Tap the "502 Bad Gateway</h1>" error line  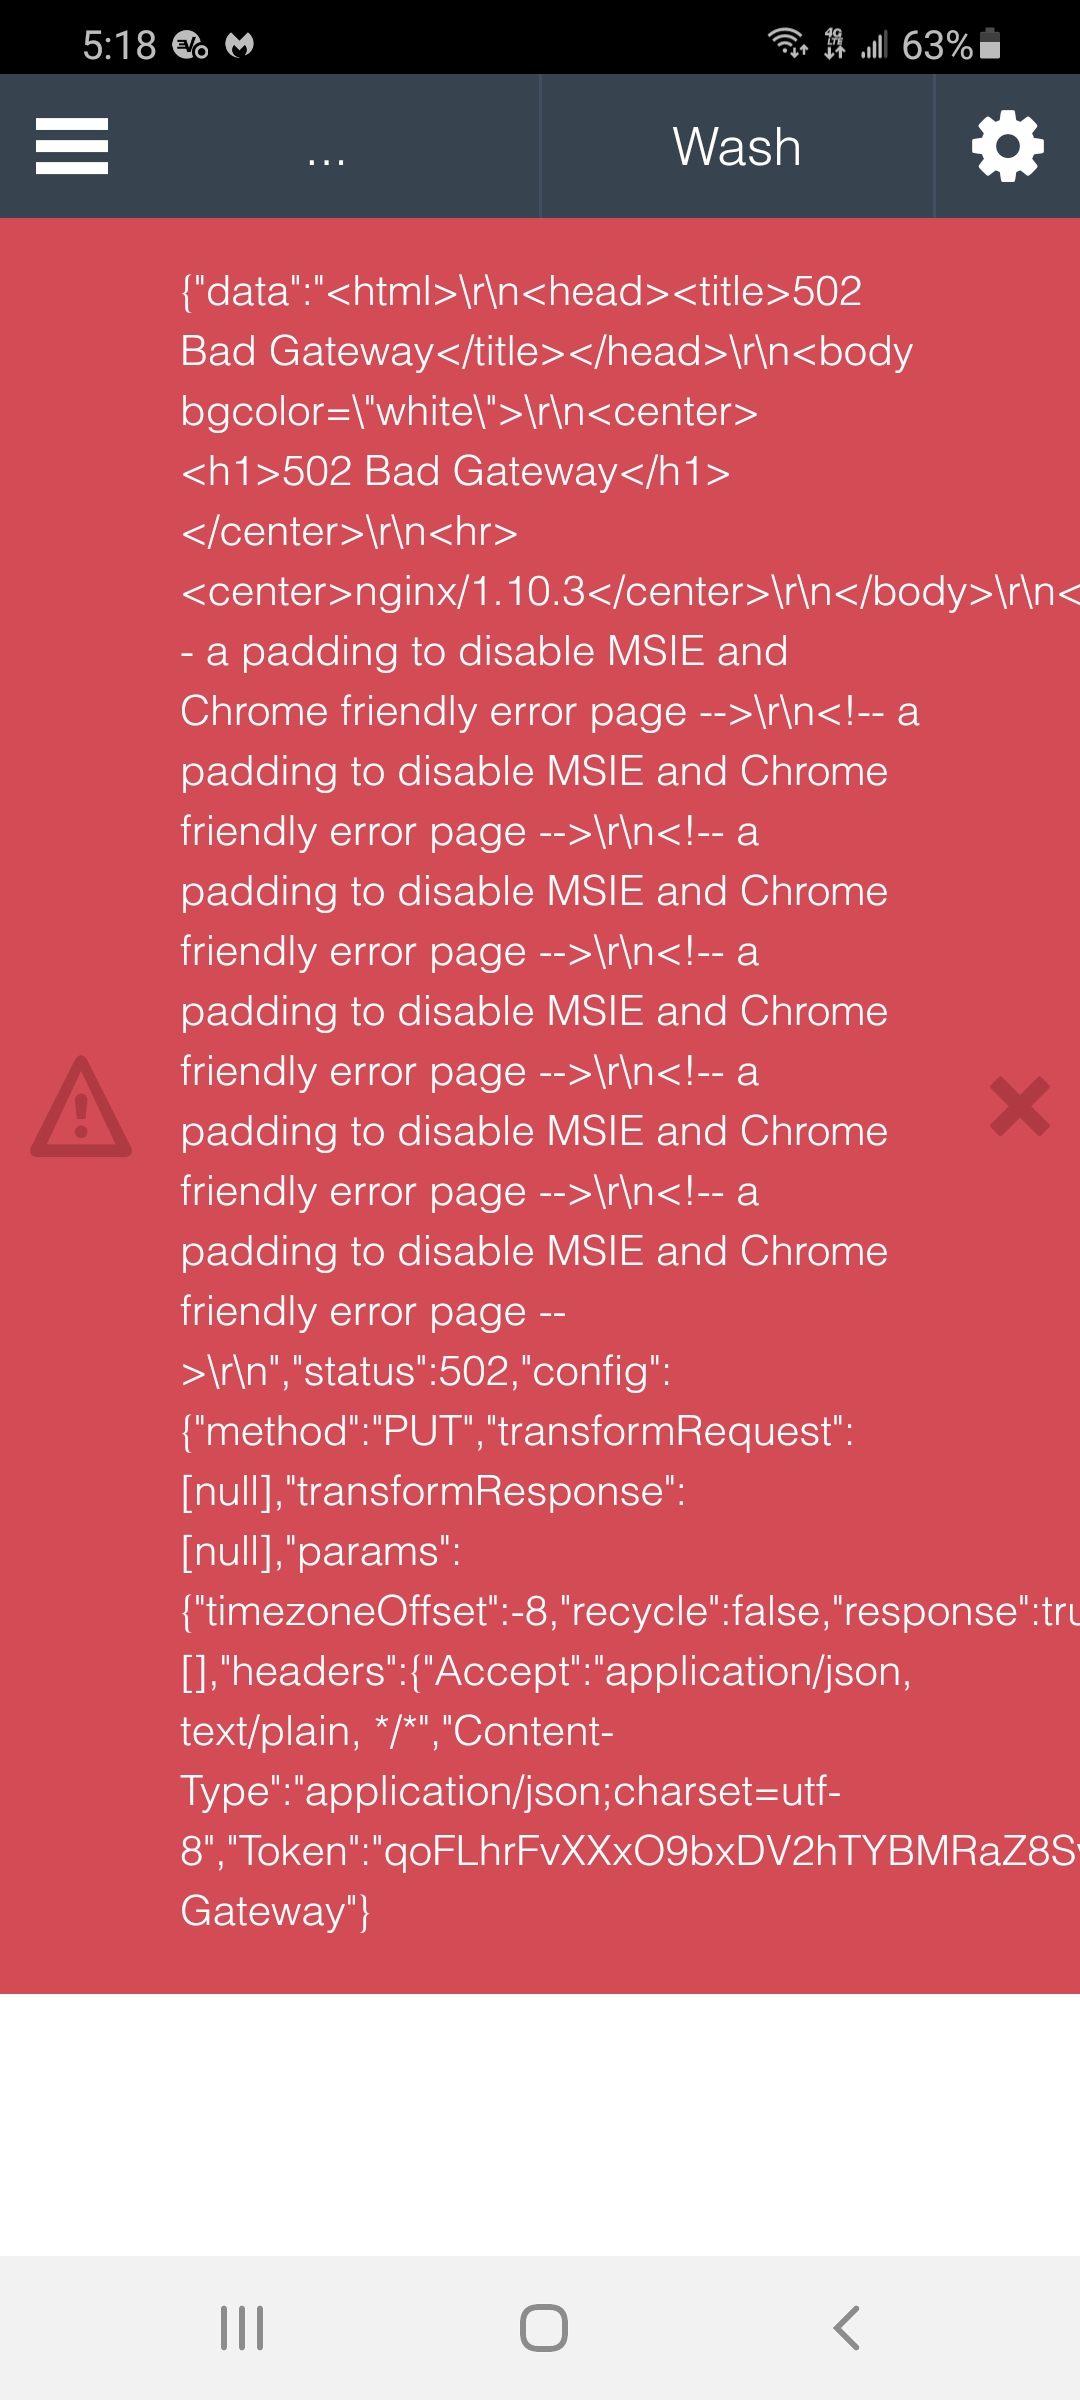tap(456, 471)
